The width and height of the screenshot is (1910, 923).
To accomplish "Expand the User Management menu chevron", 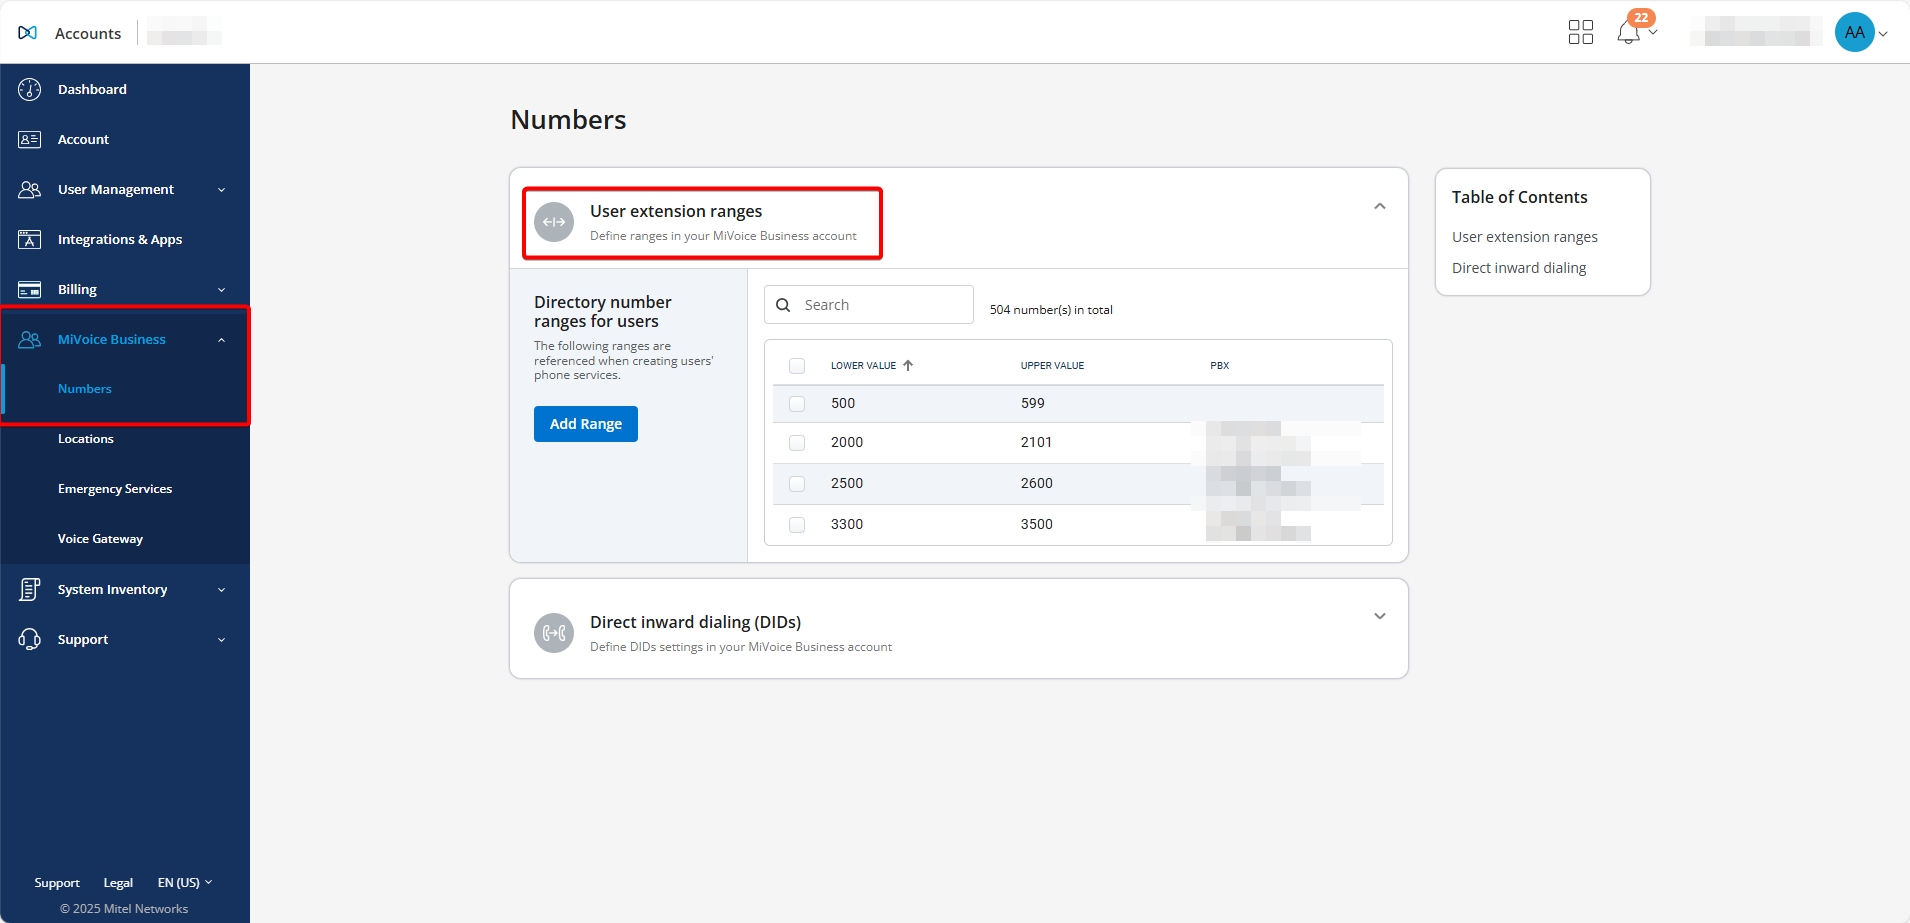I will click(222, 190).
